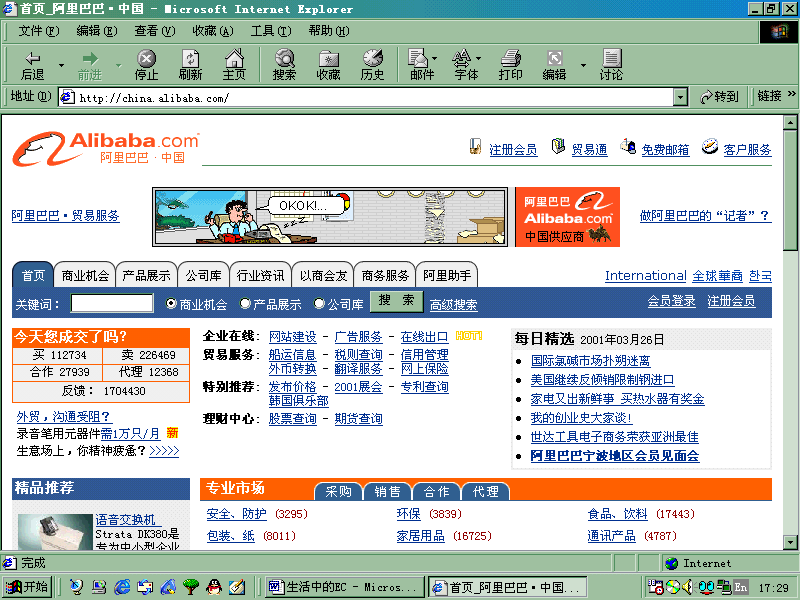Open the 文件(F) menu

[x=39, y=31]
